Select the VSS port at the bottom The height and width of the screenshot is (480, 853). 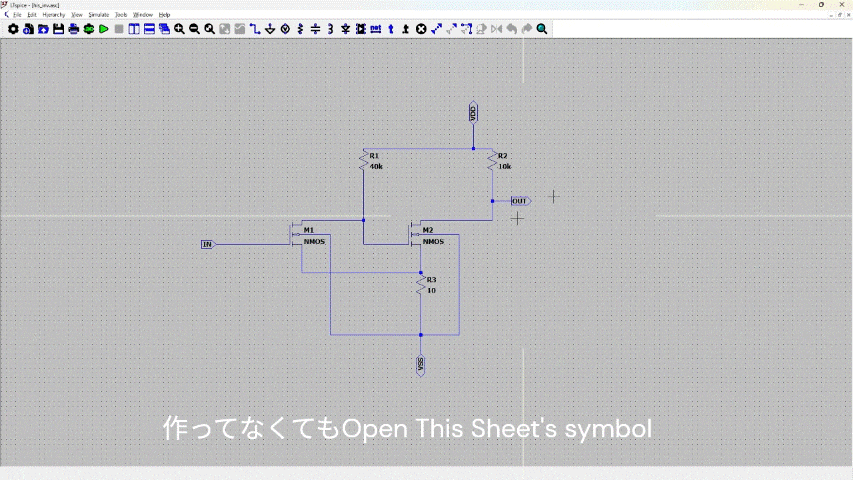[x=421, y=365]
